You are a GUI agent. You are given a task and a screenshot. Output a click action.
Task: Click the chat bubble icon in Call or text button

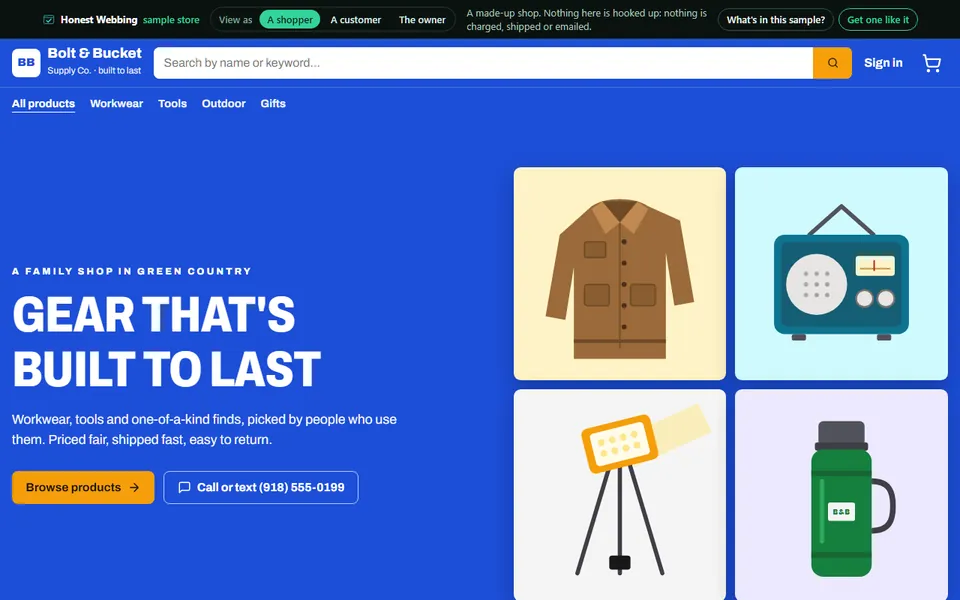[x=184, y=487]
